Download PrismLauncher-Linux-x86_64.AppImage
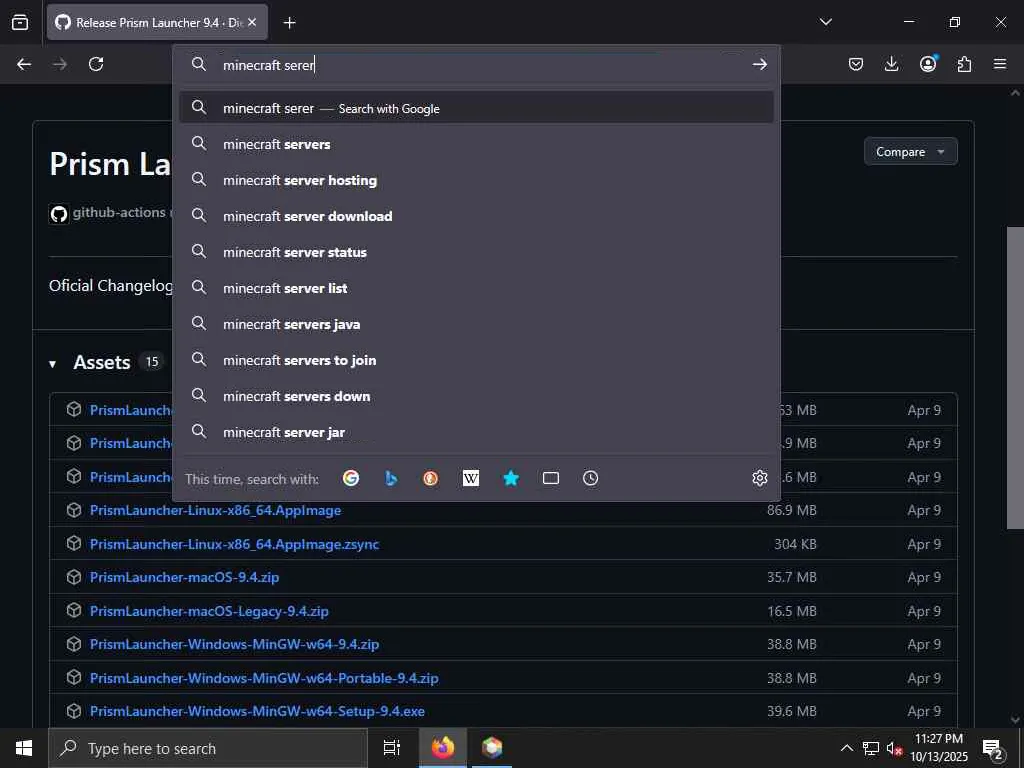This screenshot has width=1024, height=768. [216, 510]
